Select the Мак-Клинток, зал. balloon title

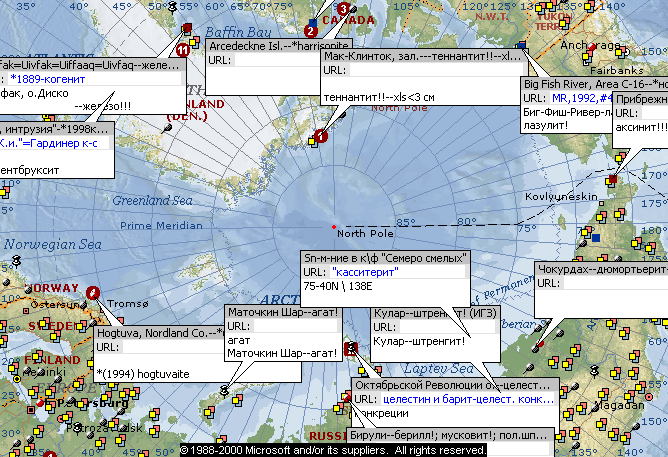click(423, 56)
